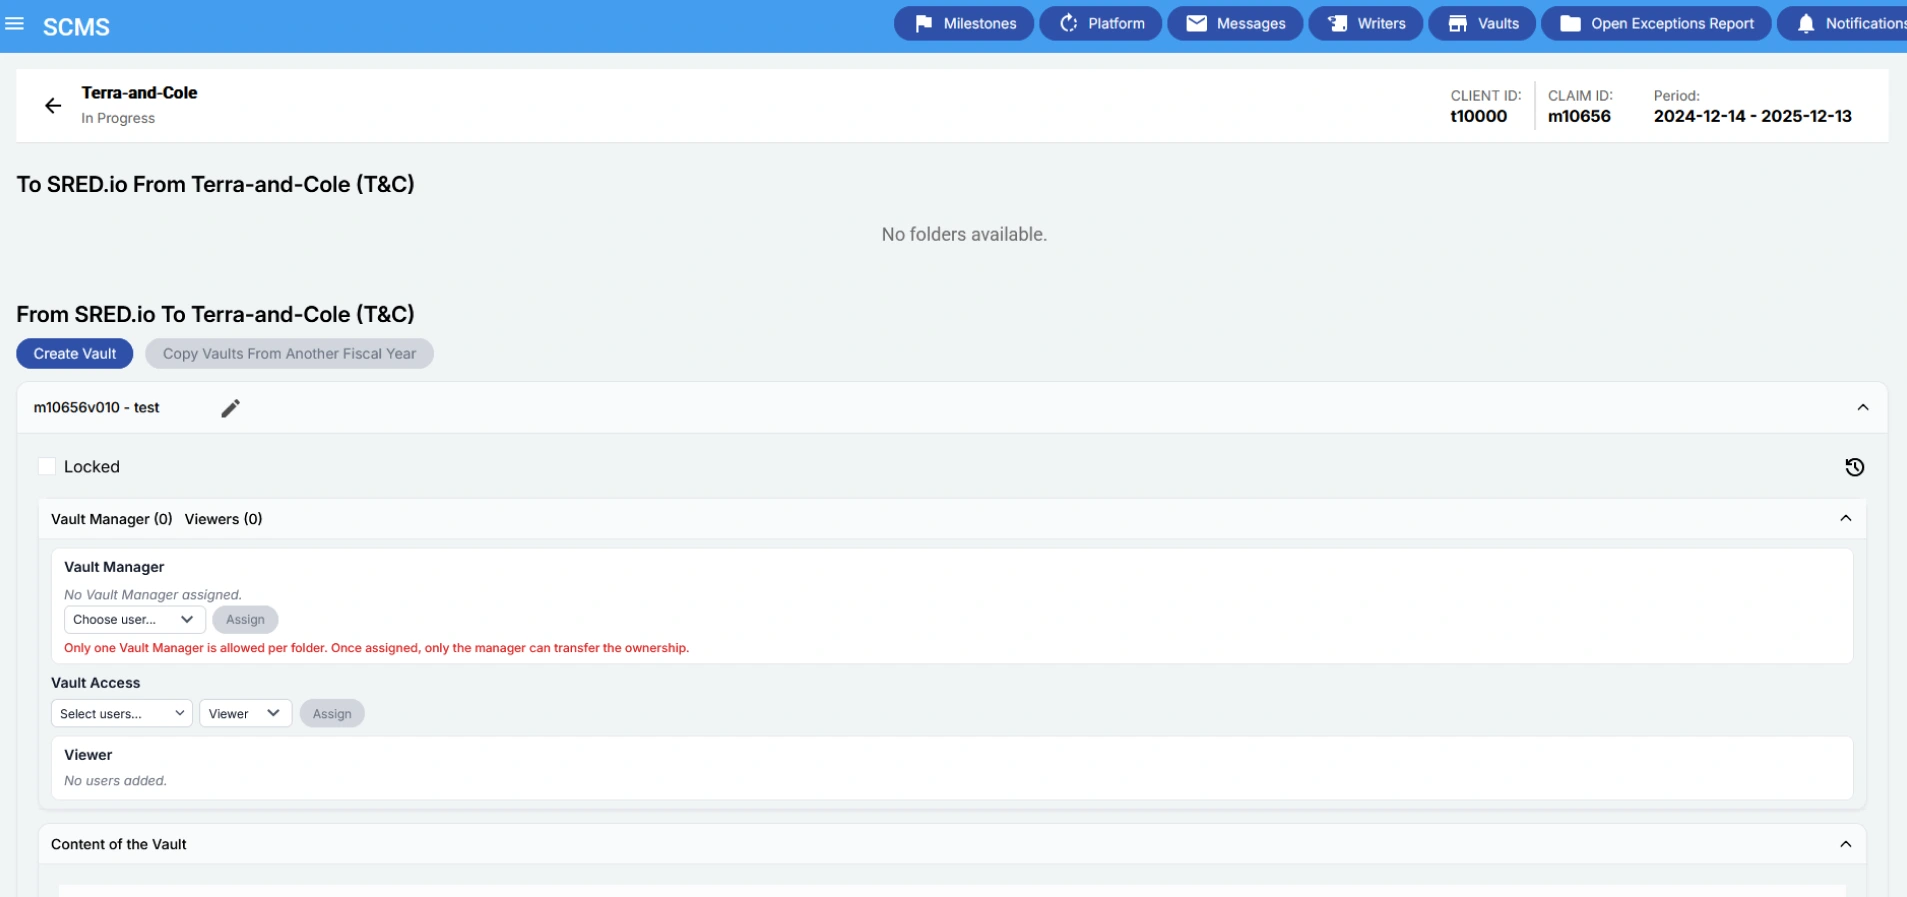Viewport: 1907px width, 897px height.
Task: Click the vault title m10656v010 - test
Action: point(97,407)
